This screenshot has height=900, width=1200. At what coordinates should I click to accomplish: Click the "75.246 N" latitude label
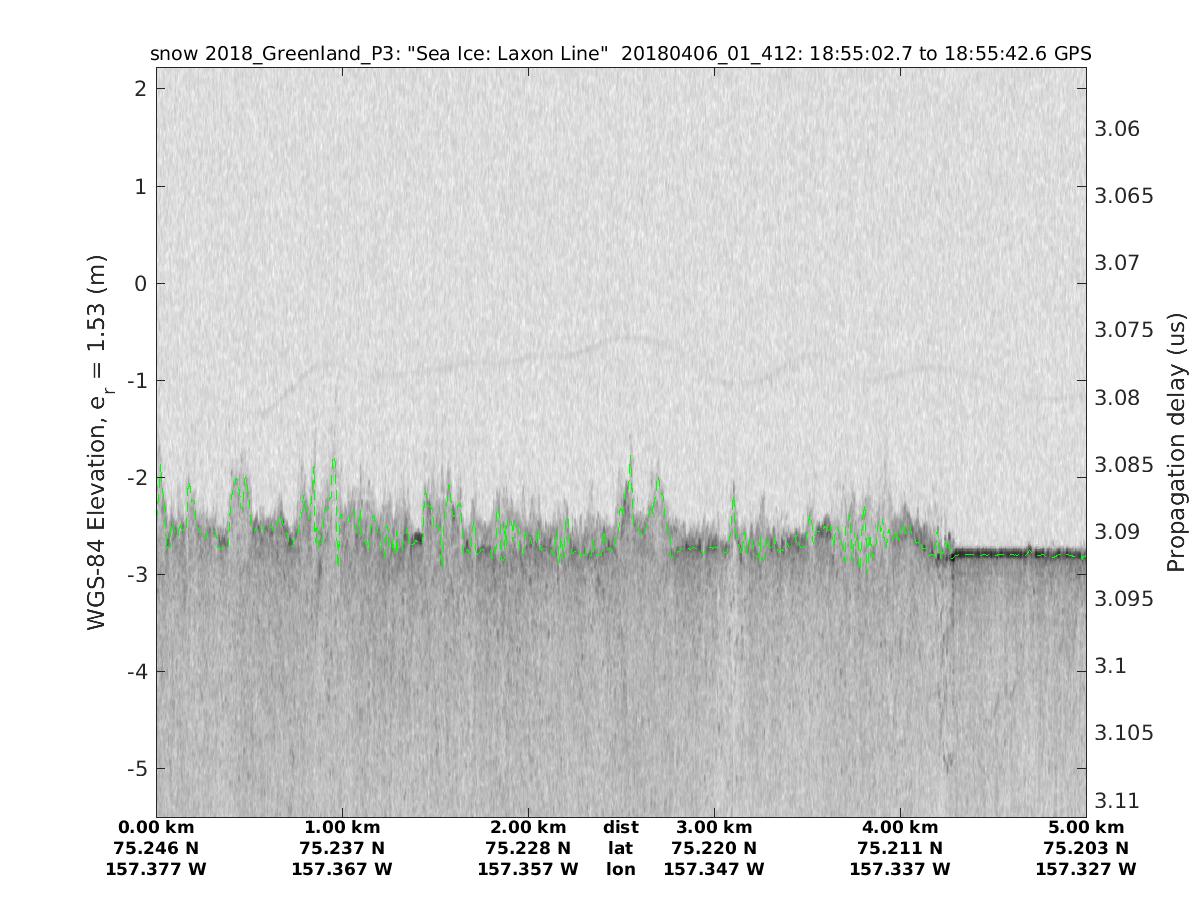156,848
